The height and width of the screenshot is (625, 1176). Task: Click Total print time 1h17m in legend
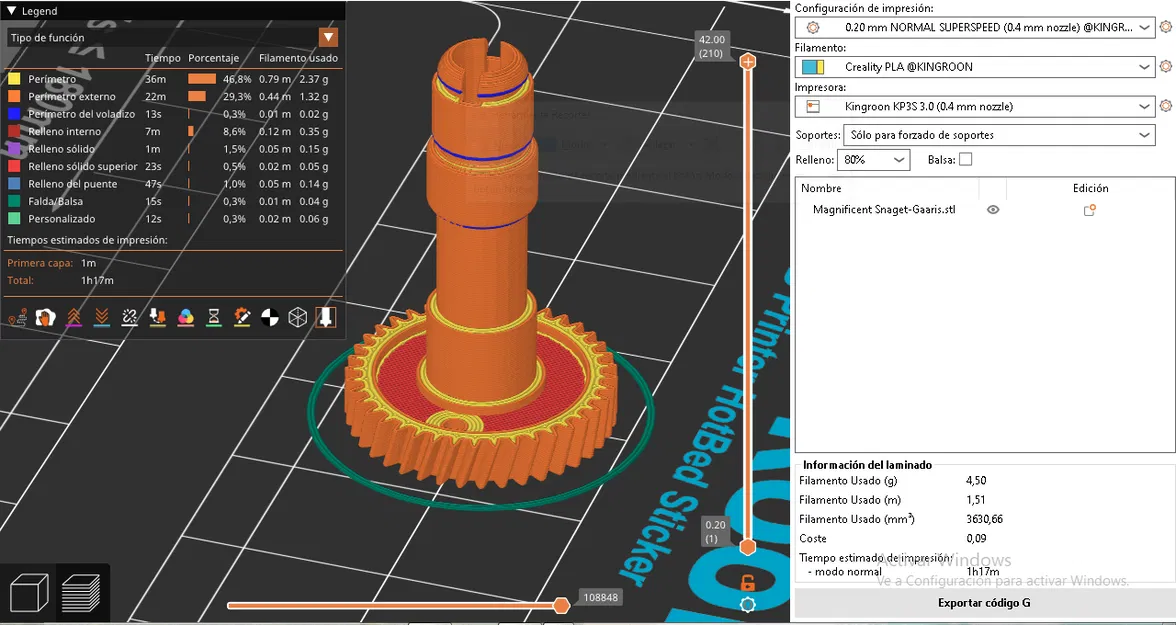coord(98,281)
